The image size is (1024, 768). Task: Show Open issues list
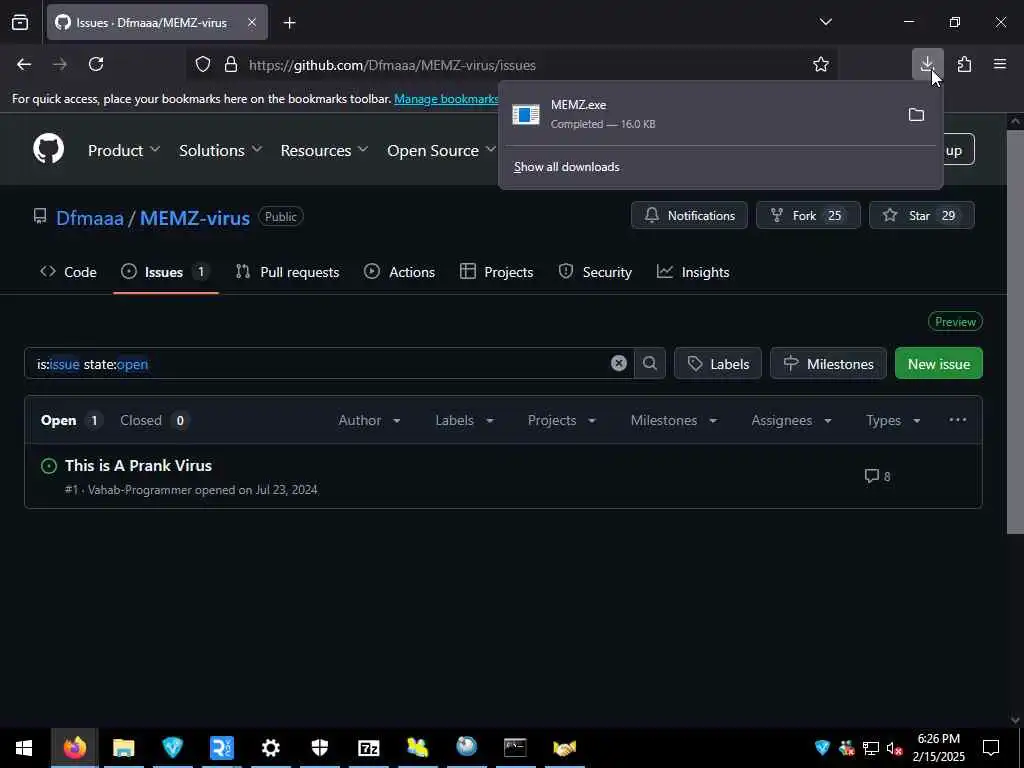pos(70,420)
